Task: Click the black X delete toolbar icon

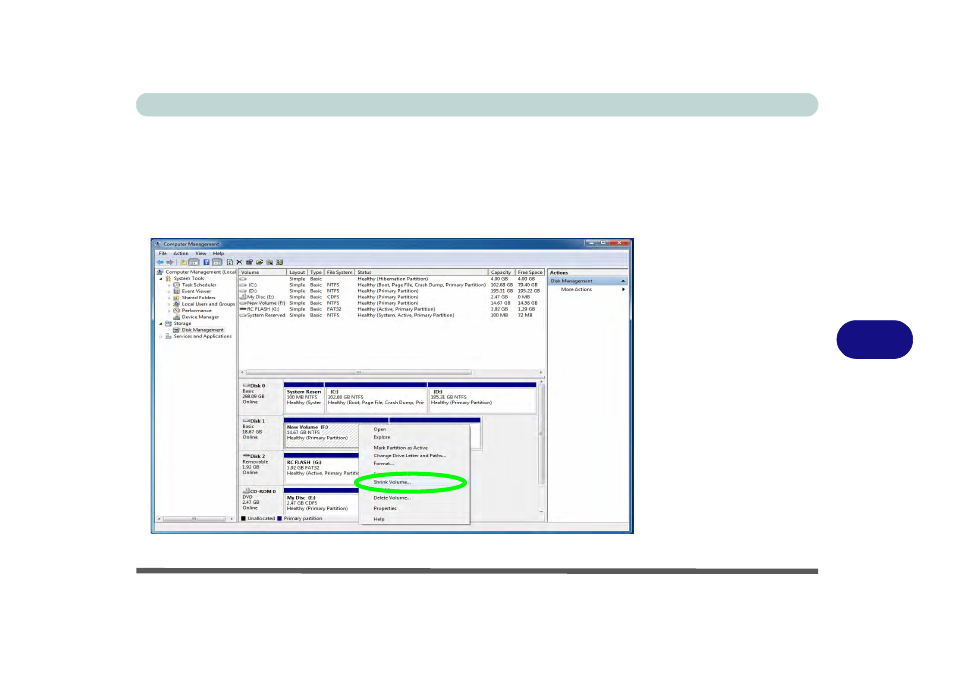Action: [239, 262]
